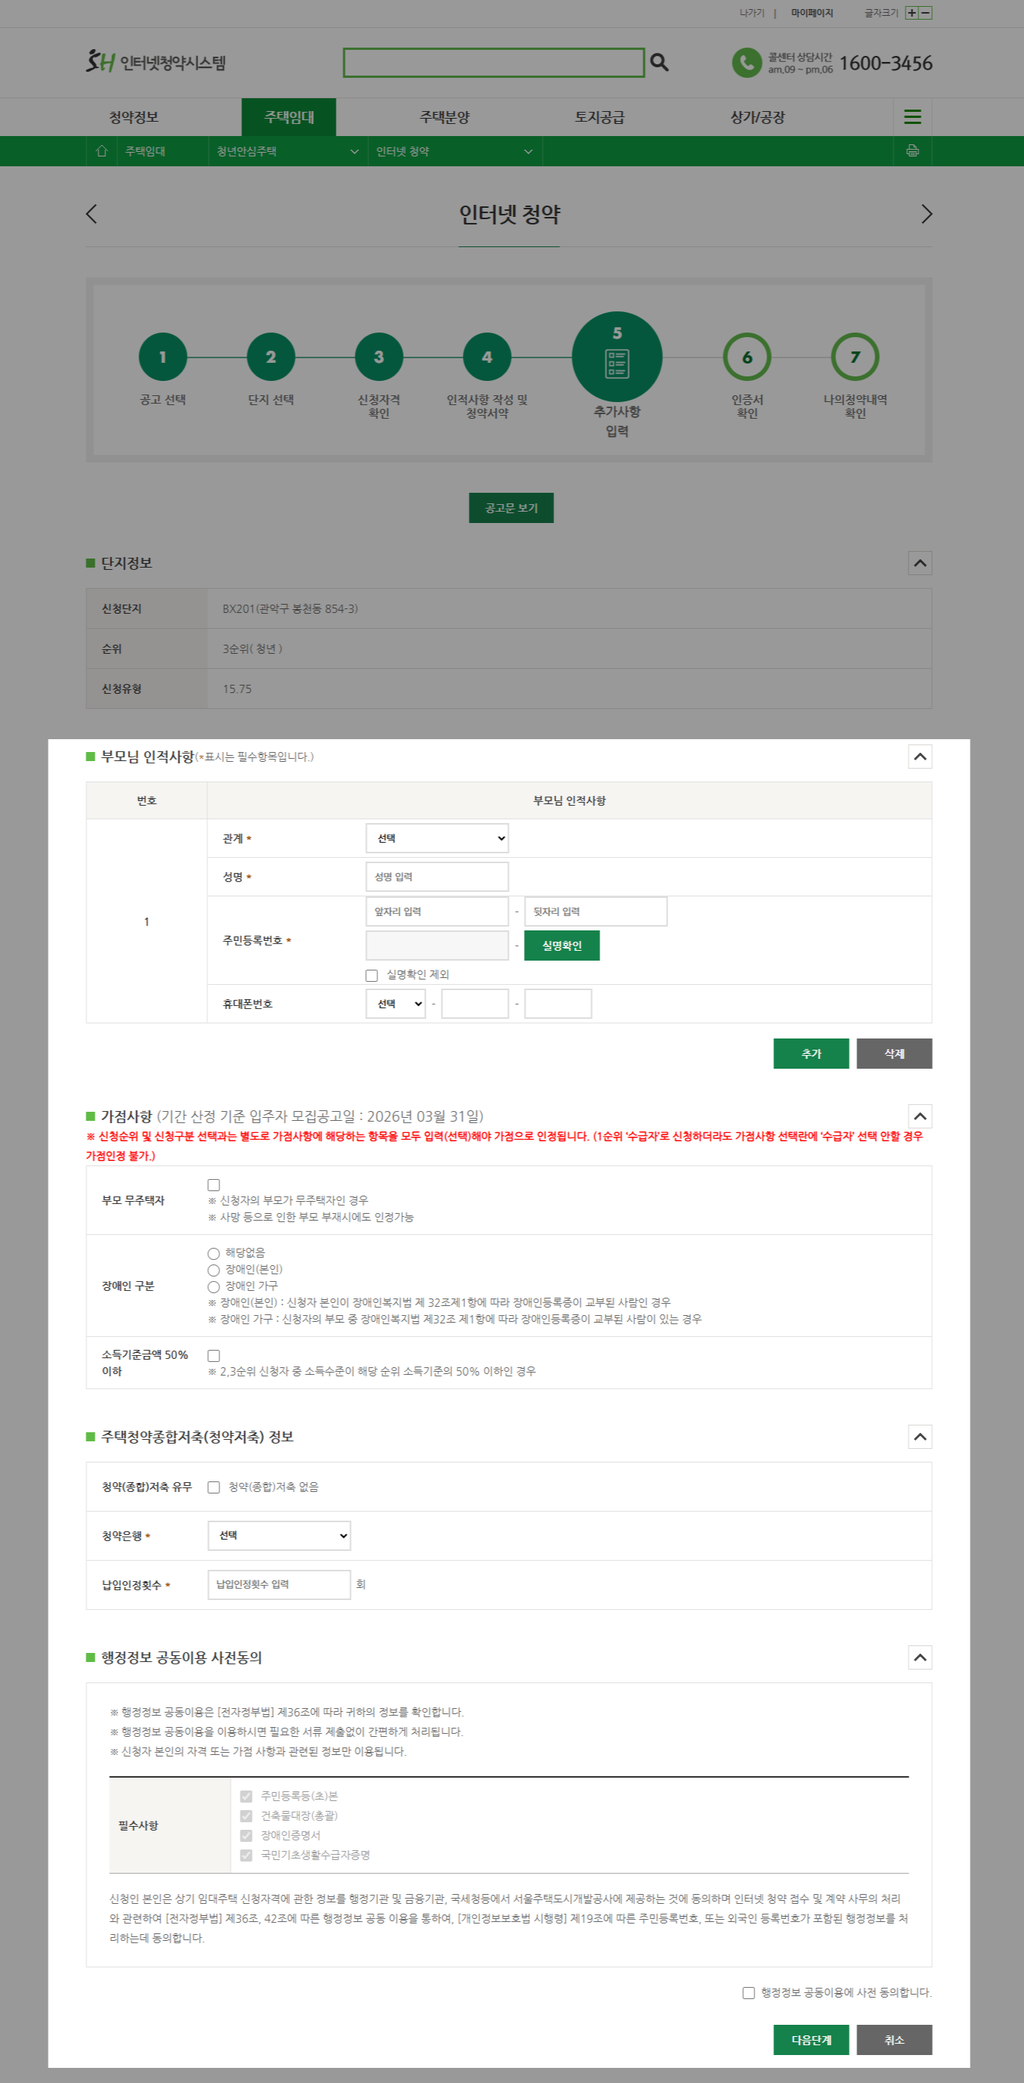Image resolution: width=1024 pixels, height=2083 pixels.
Task: Select step 4 인적사항 작성 circle
Action: tap(487, 357)
